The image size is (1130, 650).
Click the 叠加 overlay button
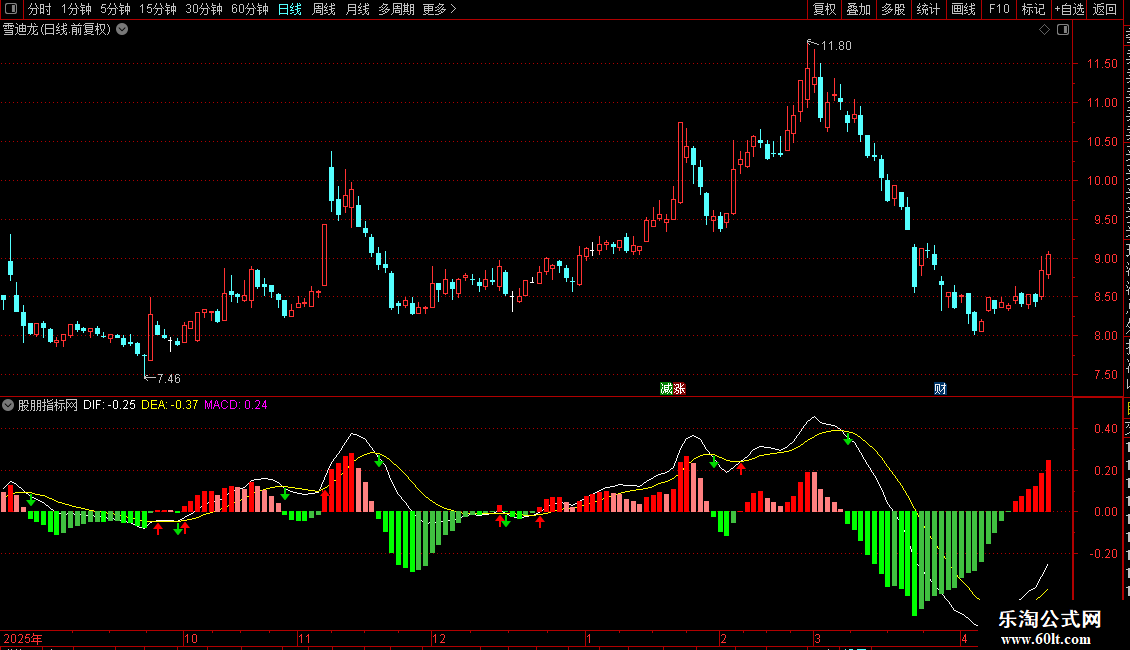coord(858,9)
